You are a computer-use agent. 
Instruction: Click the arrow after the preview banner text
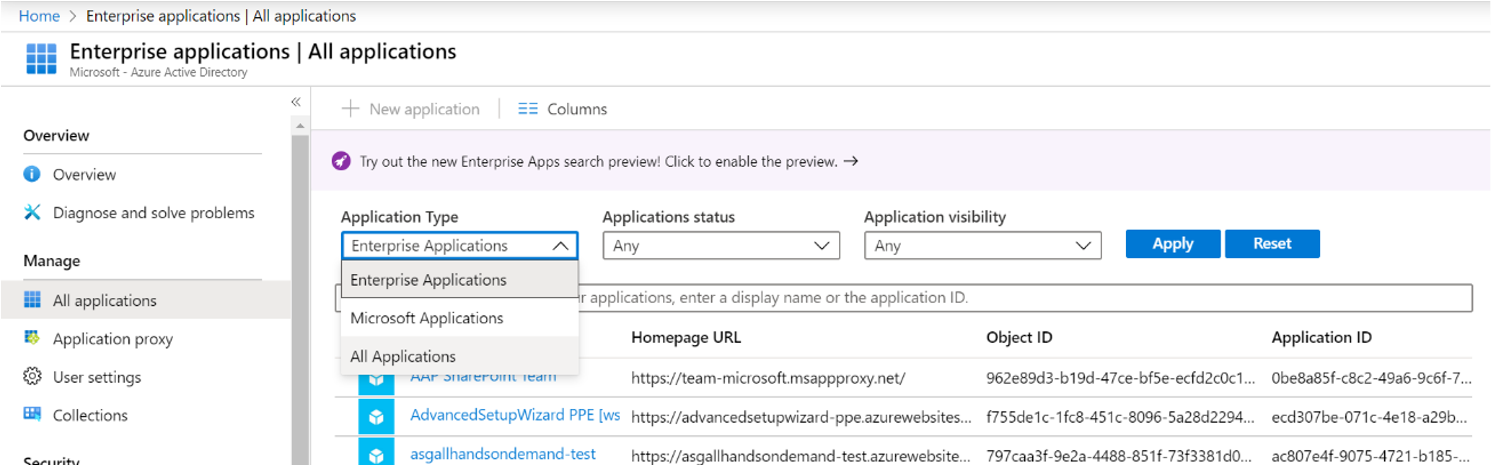(850, 161)
